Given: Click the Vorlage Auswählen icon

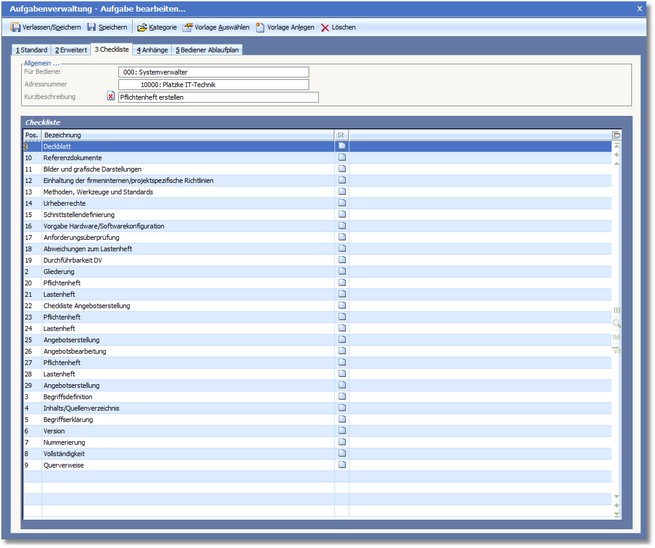Looking at the screenshot, I should click(188, 27).
